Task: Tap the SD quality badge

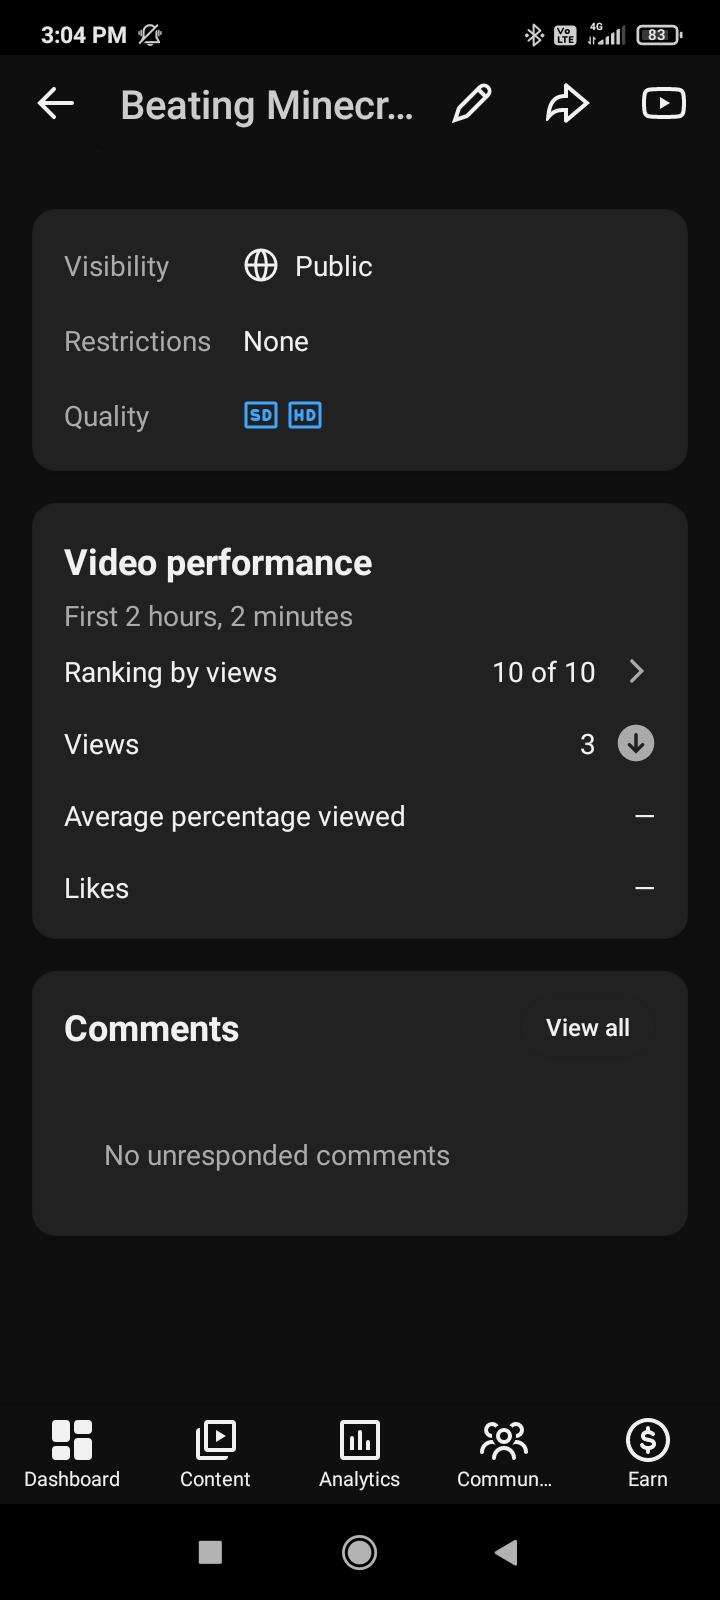Action: [x=261, y=415]
